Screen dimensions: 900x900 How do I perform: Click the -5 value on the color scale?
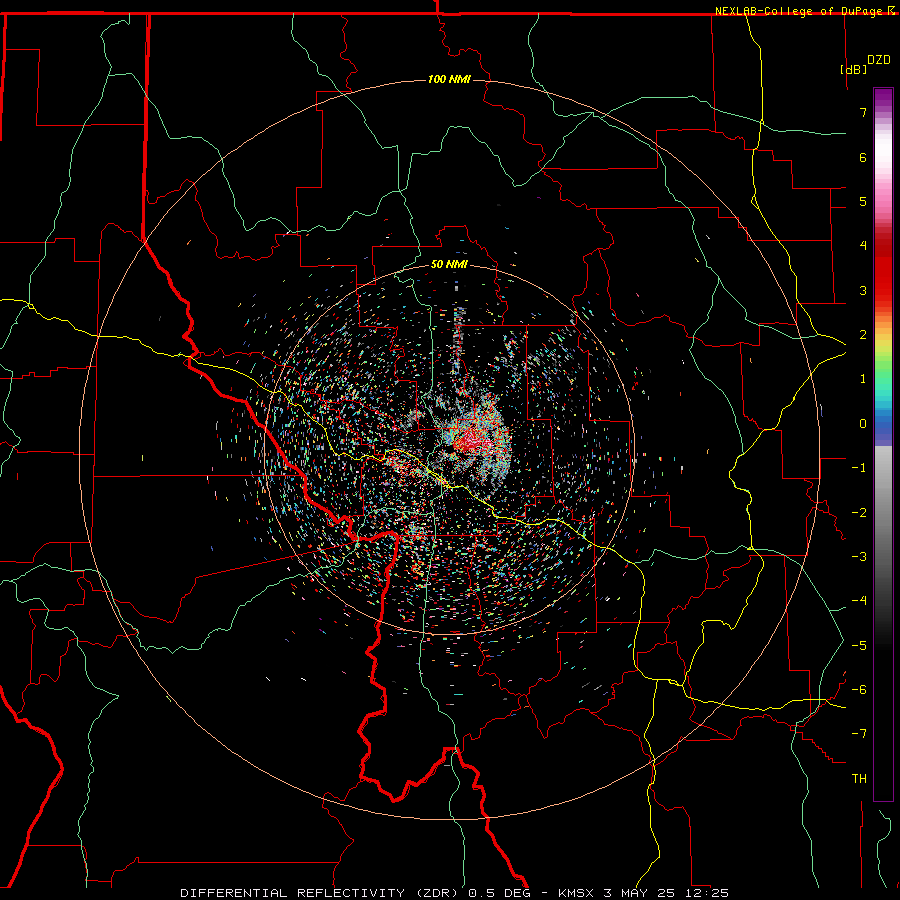point(859,646)
